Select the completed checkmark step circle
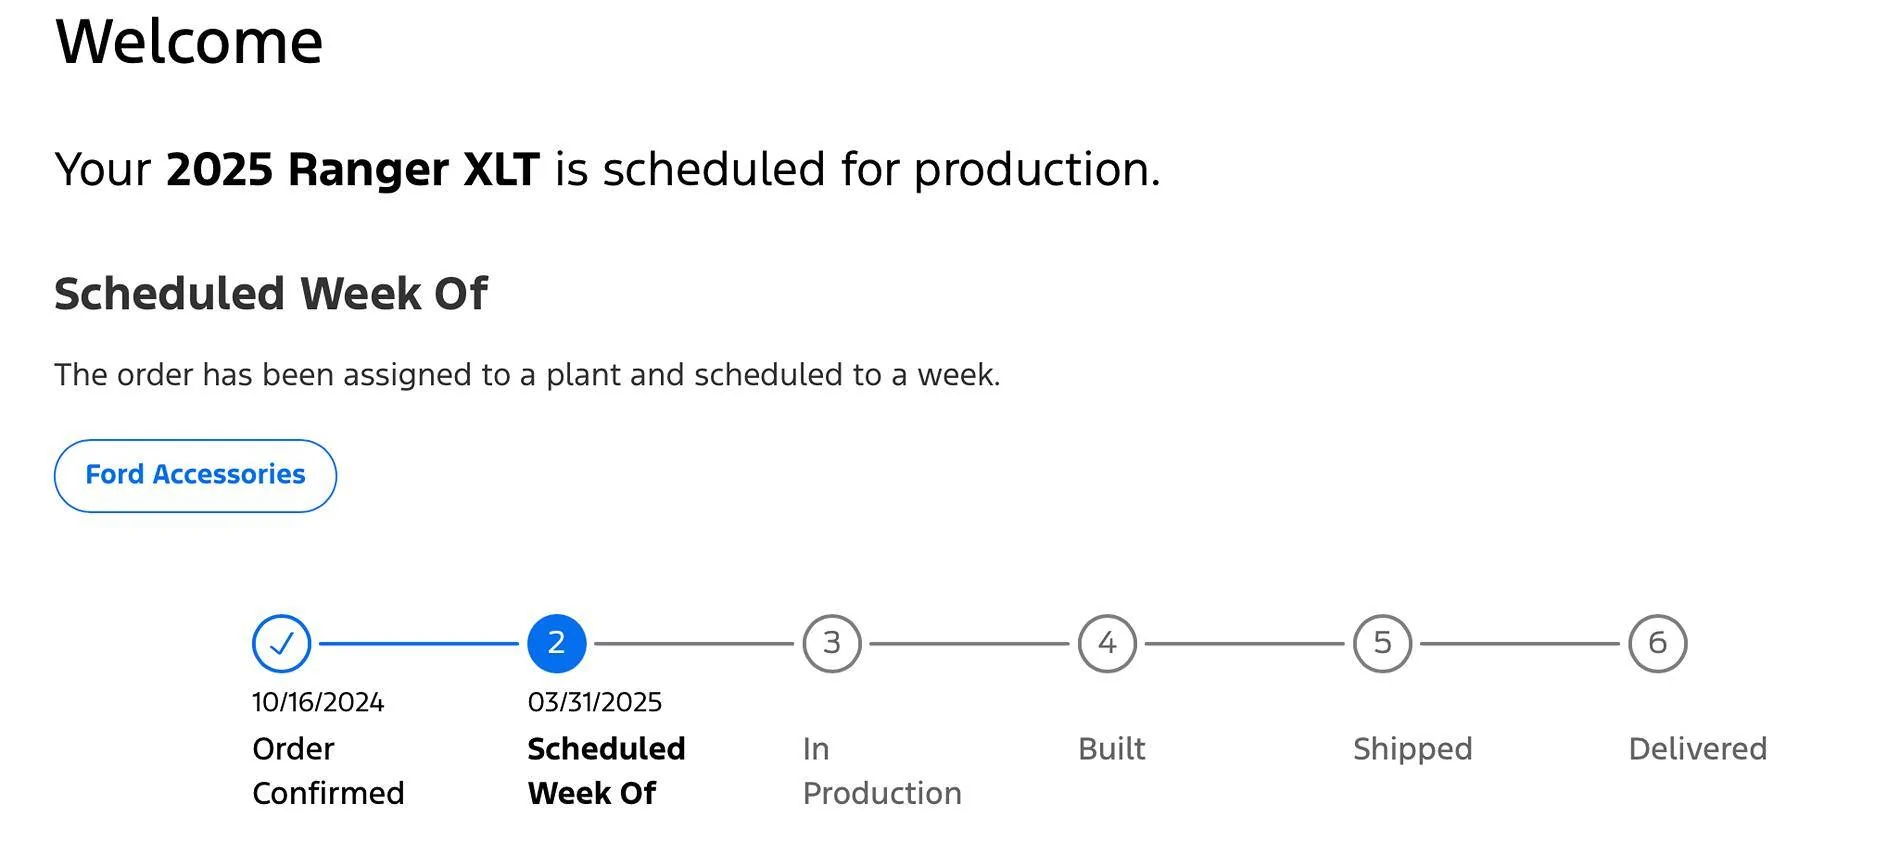Viewport: 1900px width, 854px height. point(282,643)
